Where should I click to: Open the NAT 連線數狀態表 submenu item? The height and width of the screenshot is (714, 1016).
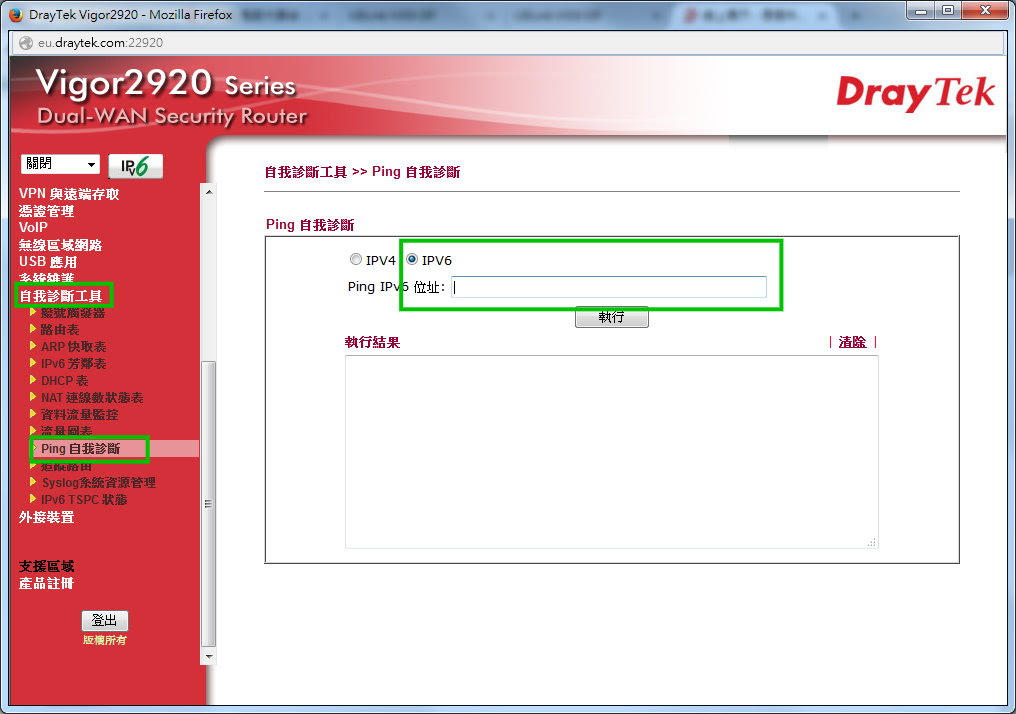point(92,397)
